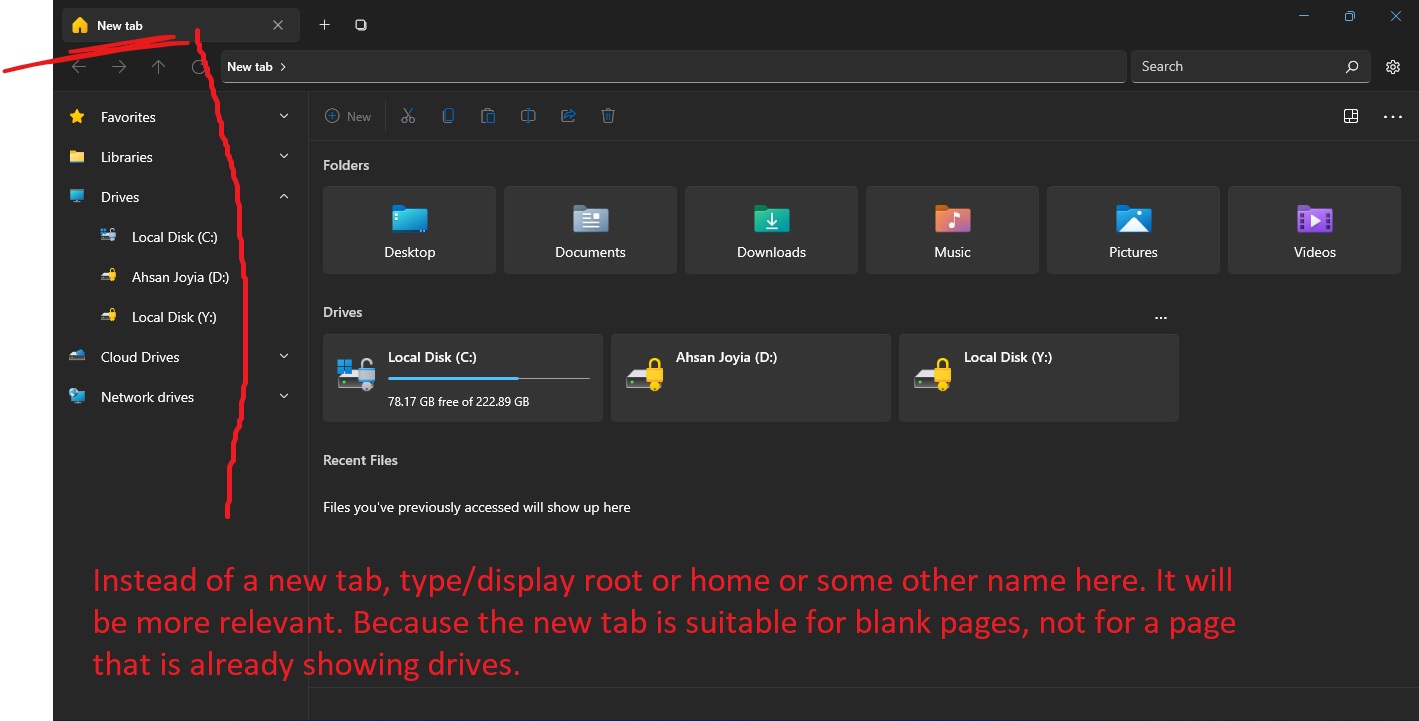Select the Cut tool in the toolbar
The image size is (1419, 721).
pos(408,115)
